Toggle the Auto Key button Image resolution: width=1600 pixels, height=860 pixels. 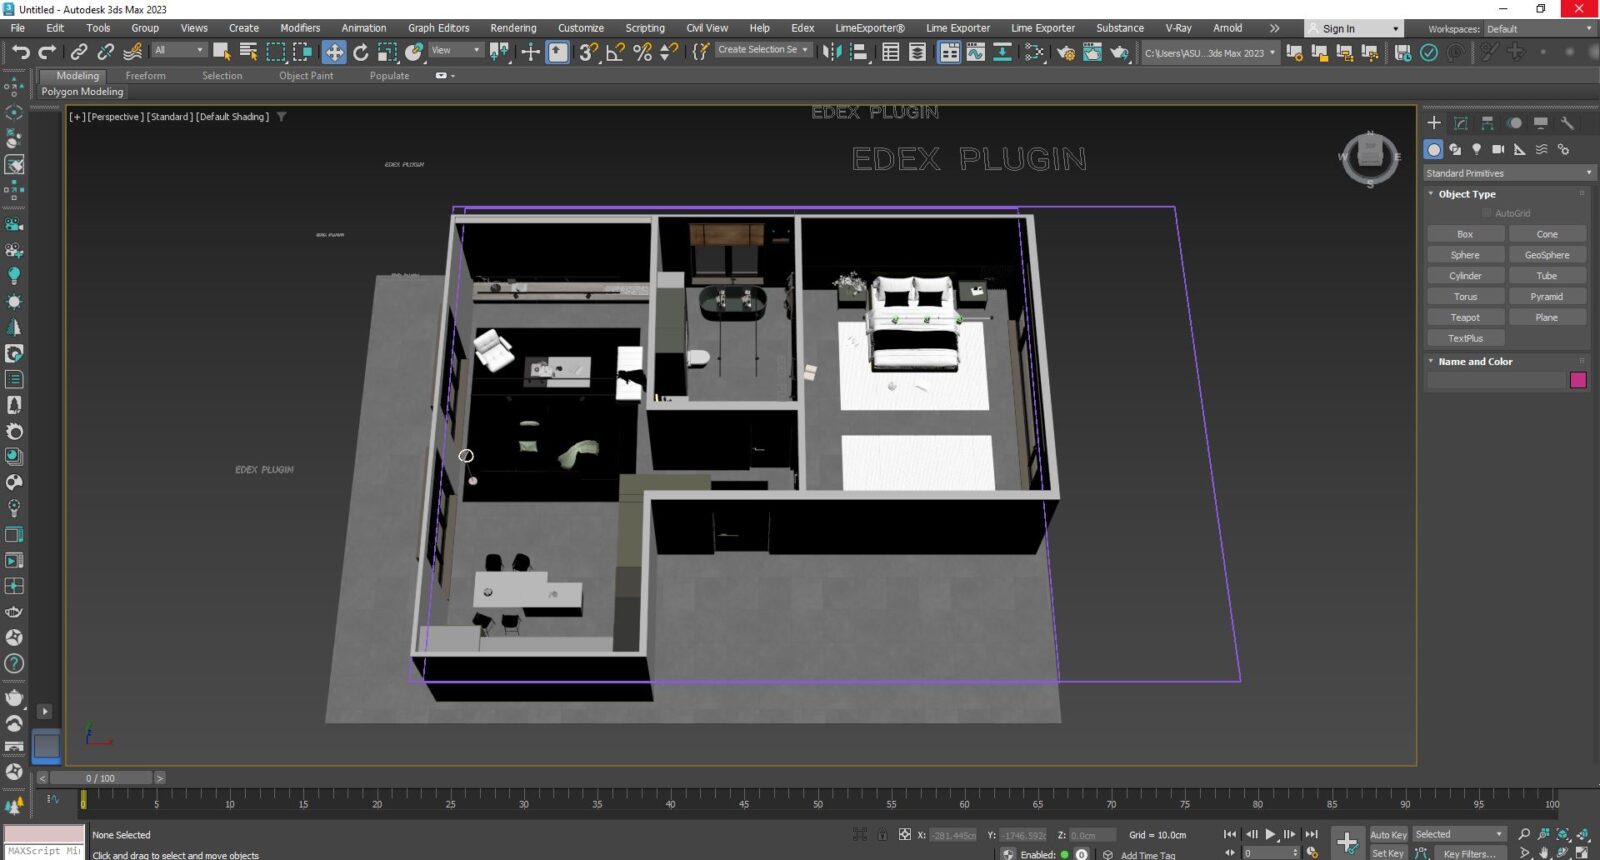coord(1388,834)
